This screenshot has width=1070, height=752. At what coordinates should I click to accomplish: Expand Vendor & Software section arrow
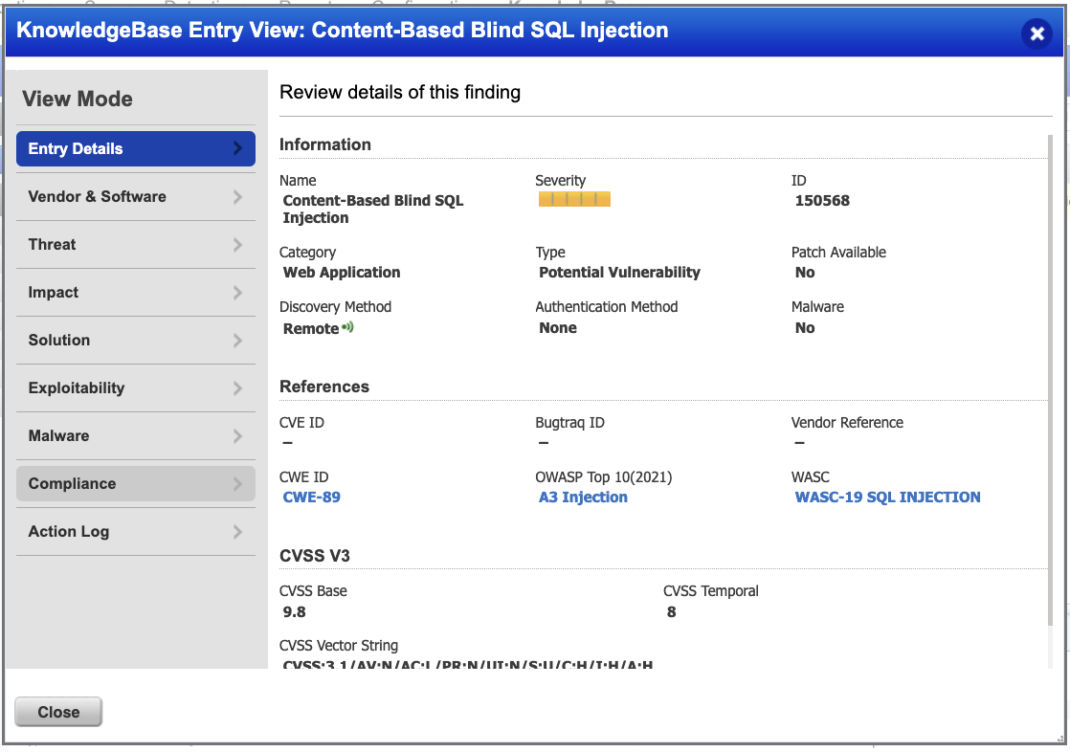coord(237,196)
